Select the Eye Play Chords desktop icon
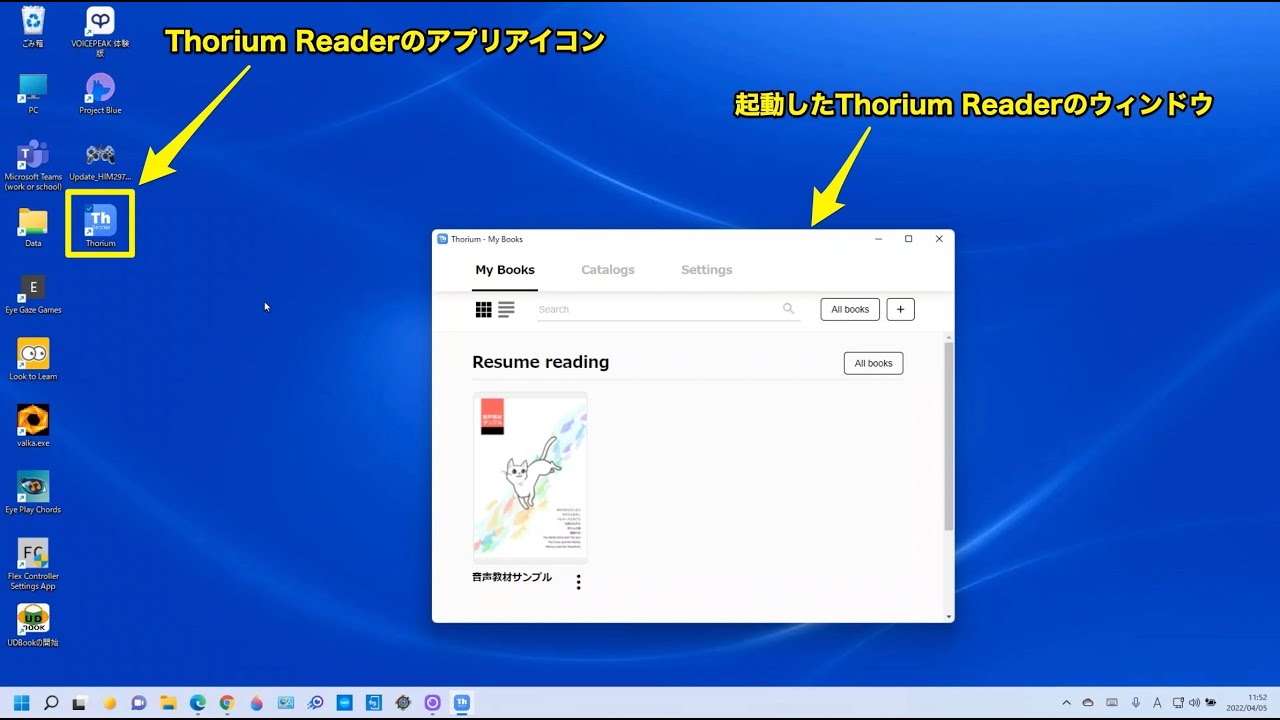The image size is (1280, 720). coord(33,493)
